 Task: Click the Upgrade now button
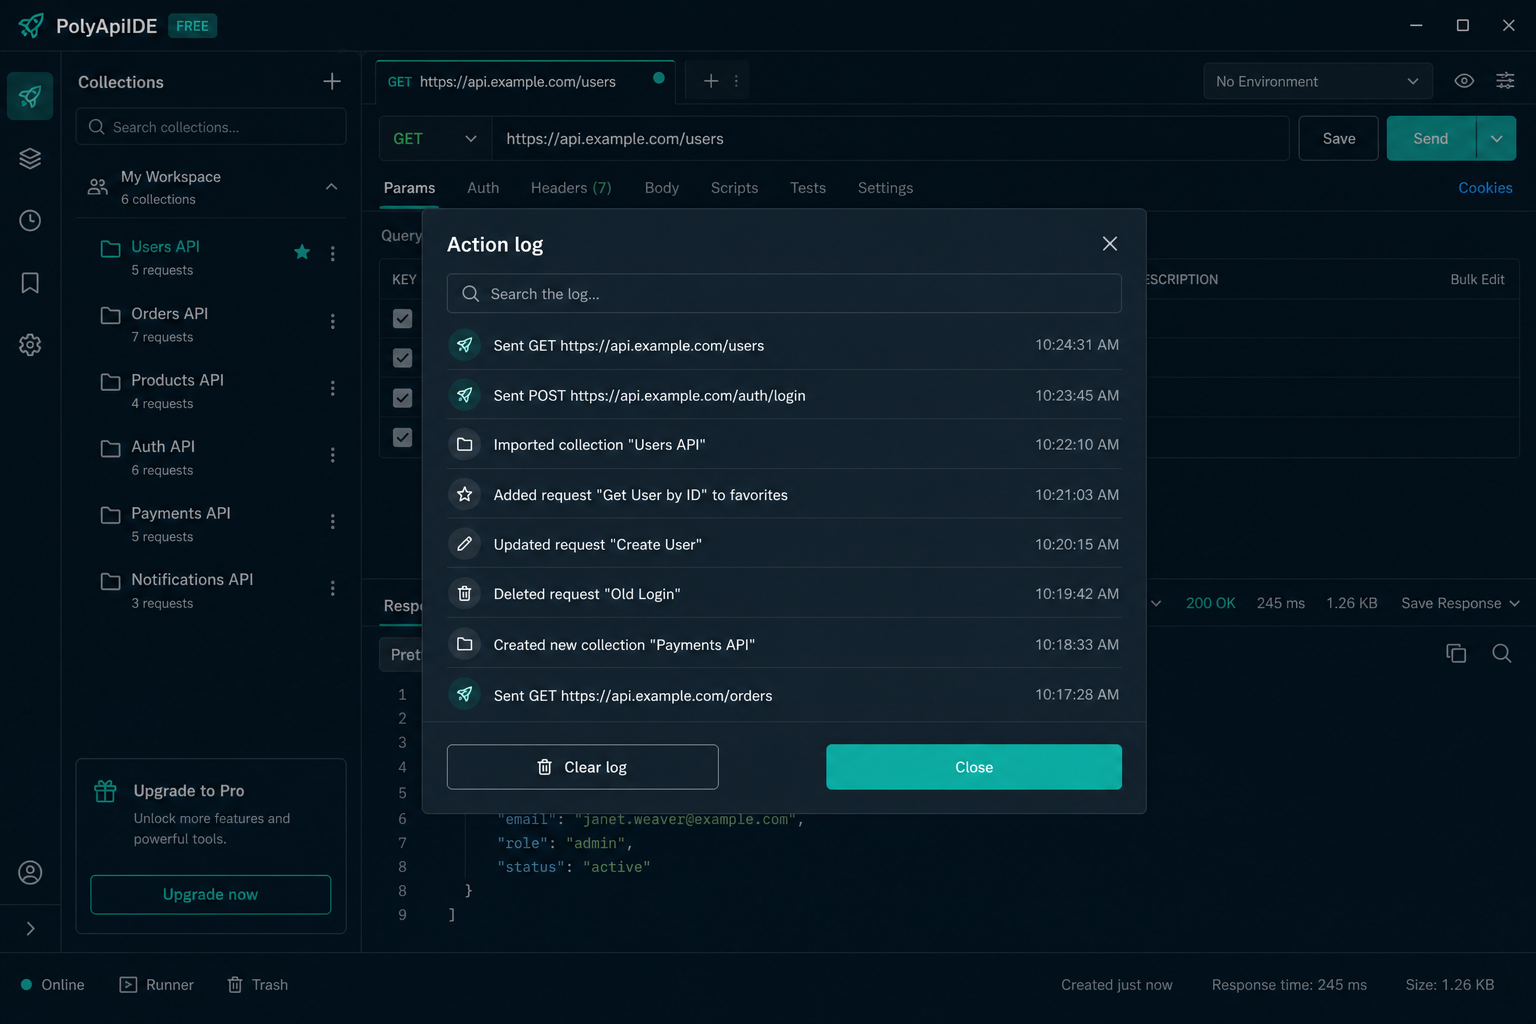[210, 894]
